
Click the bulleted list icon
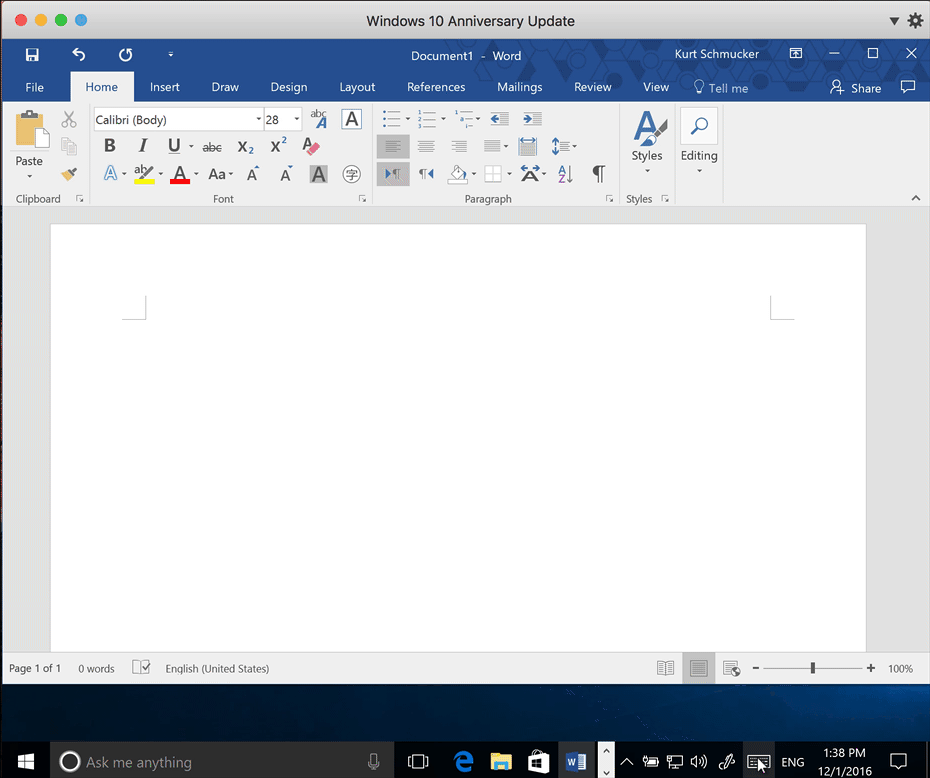(390, 118)
